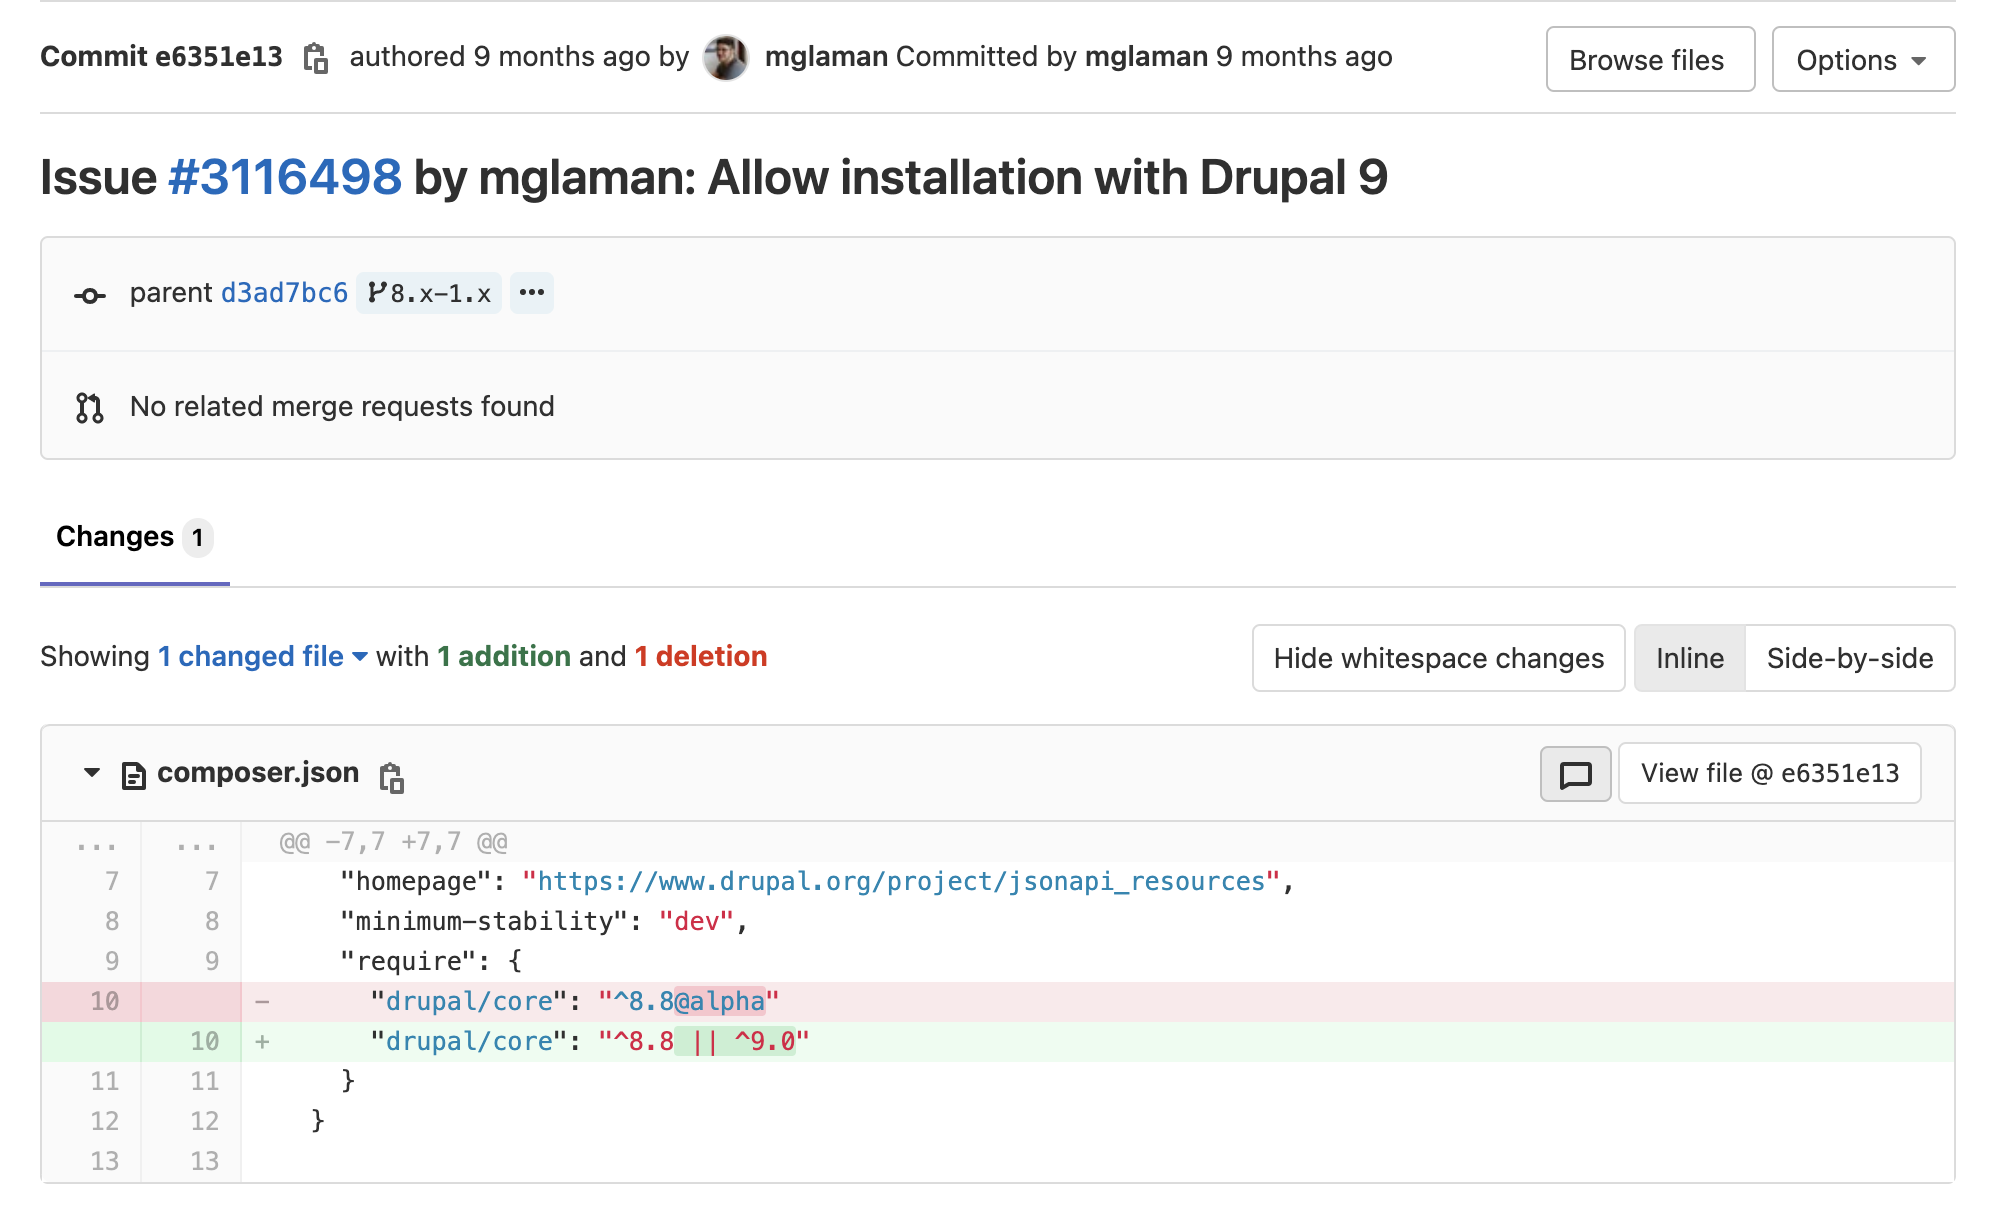Open the committer mglaman link
Image resolution: width=1998 pixels, height=1206 pixels.
coord(1146,57)
